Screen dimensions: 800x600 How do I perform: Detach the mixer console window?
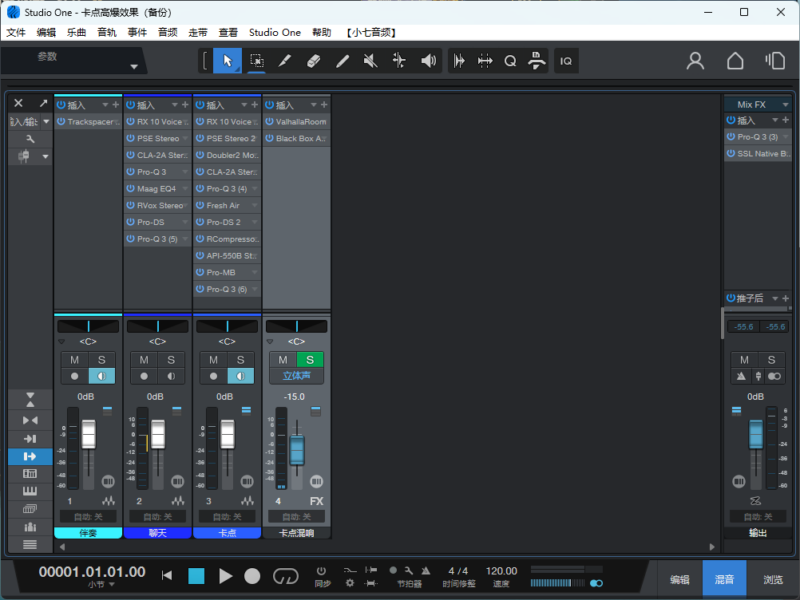43,103
